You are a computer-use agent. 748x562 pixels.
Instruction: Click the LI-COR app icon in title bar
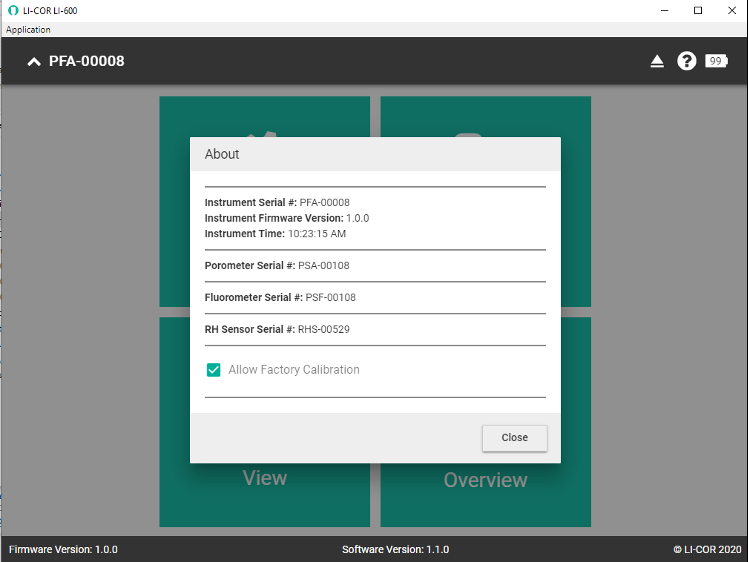11,10
